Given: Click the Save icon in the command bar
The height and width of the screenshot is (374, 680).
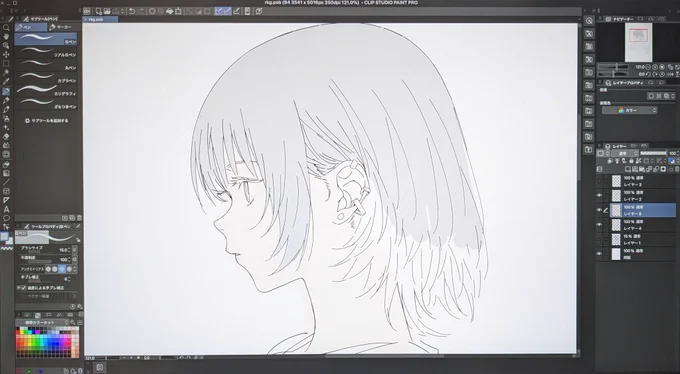Looking at the screenshot, I should pyautogui.click(x=116, y=11).
